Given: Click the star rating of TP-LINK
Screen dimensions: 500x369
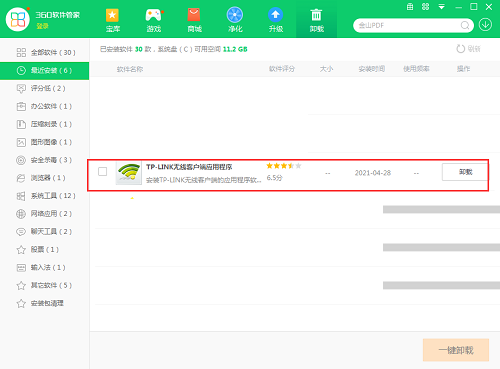Looking at the screenshot, I should tap(284, 166).
